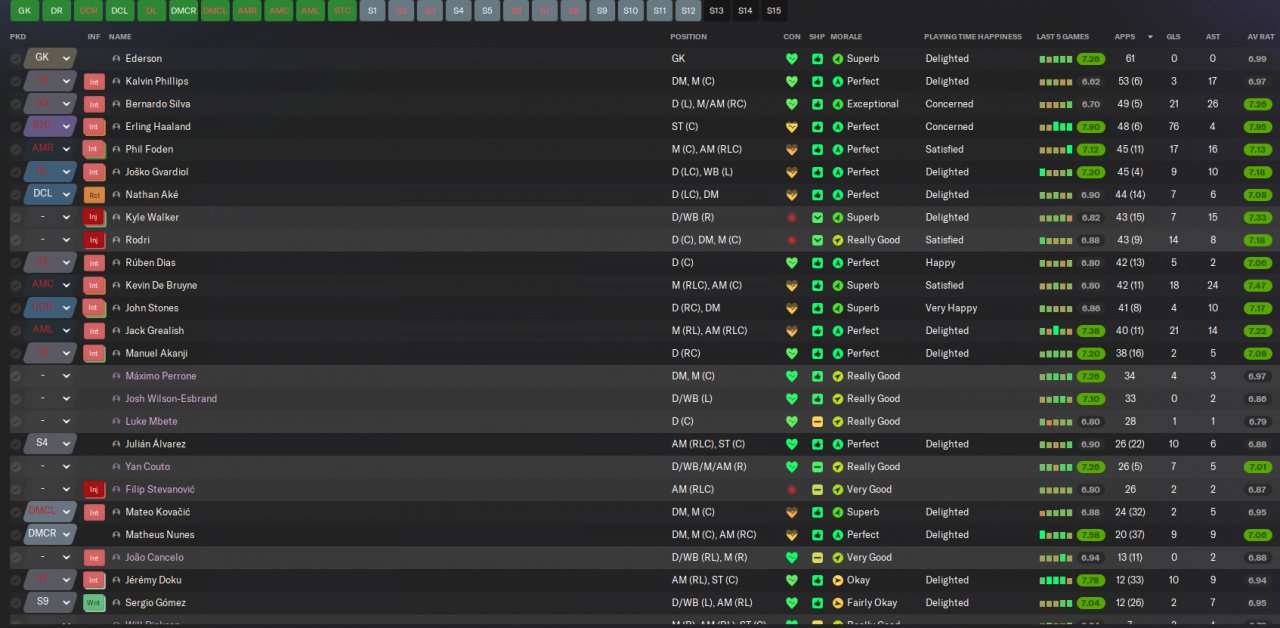1280x628 pixels.
Task: Click Kyle Walker's match sharpness icon
Action: click(x=817, y=217)
